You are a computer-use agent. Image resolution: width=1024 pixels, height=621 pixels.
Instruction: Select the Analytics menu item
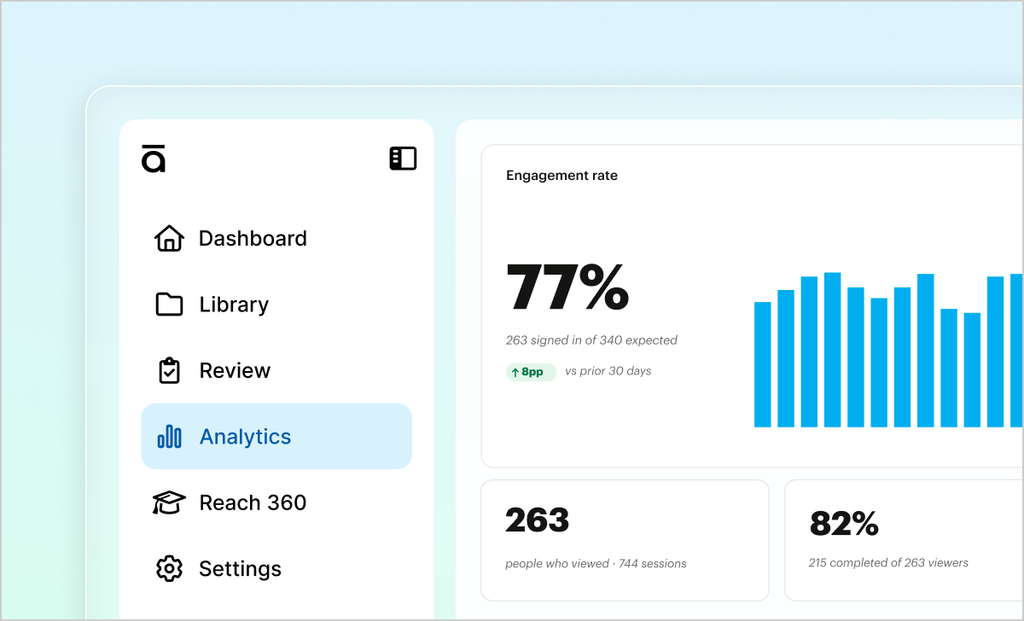[277, 436]
